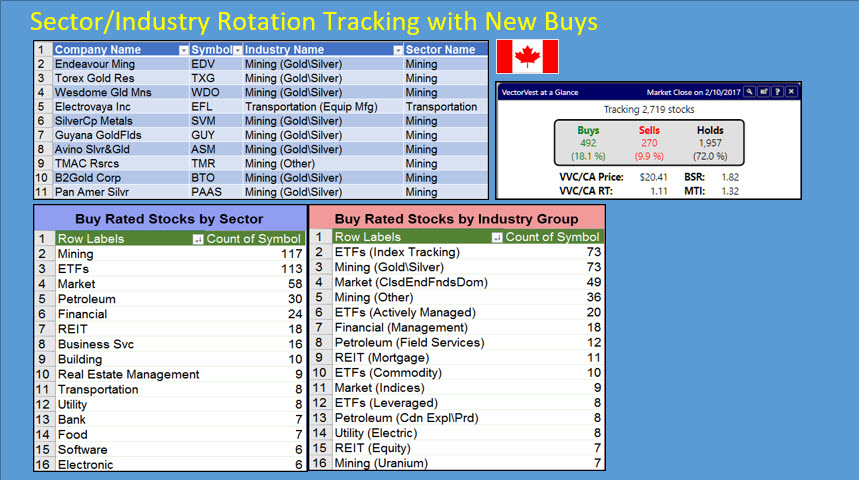Click the Holds count 1,957
Viewport: 859px width, 480px height.
click(x=710, y=143)
